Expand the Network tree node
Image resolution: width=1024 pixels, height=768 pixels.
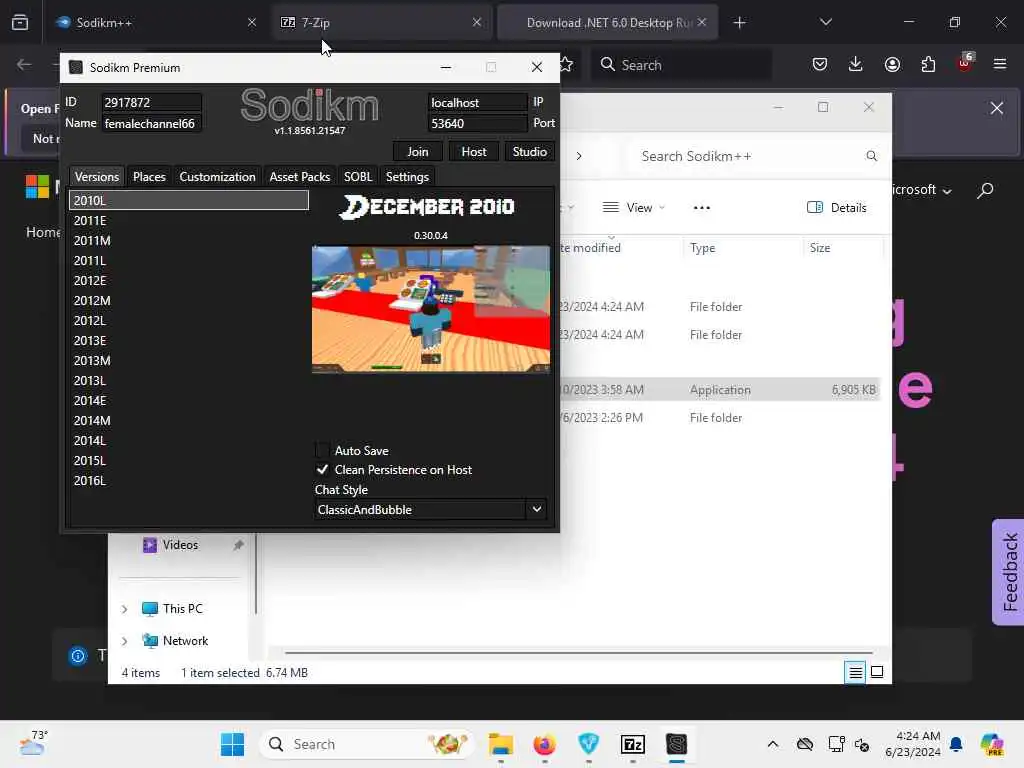[x=124, y=641]
